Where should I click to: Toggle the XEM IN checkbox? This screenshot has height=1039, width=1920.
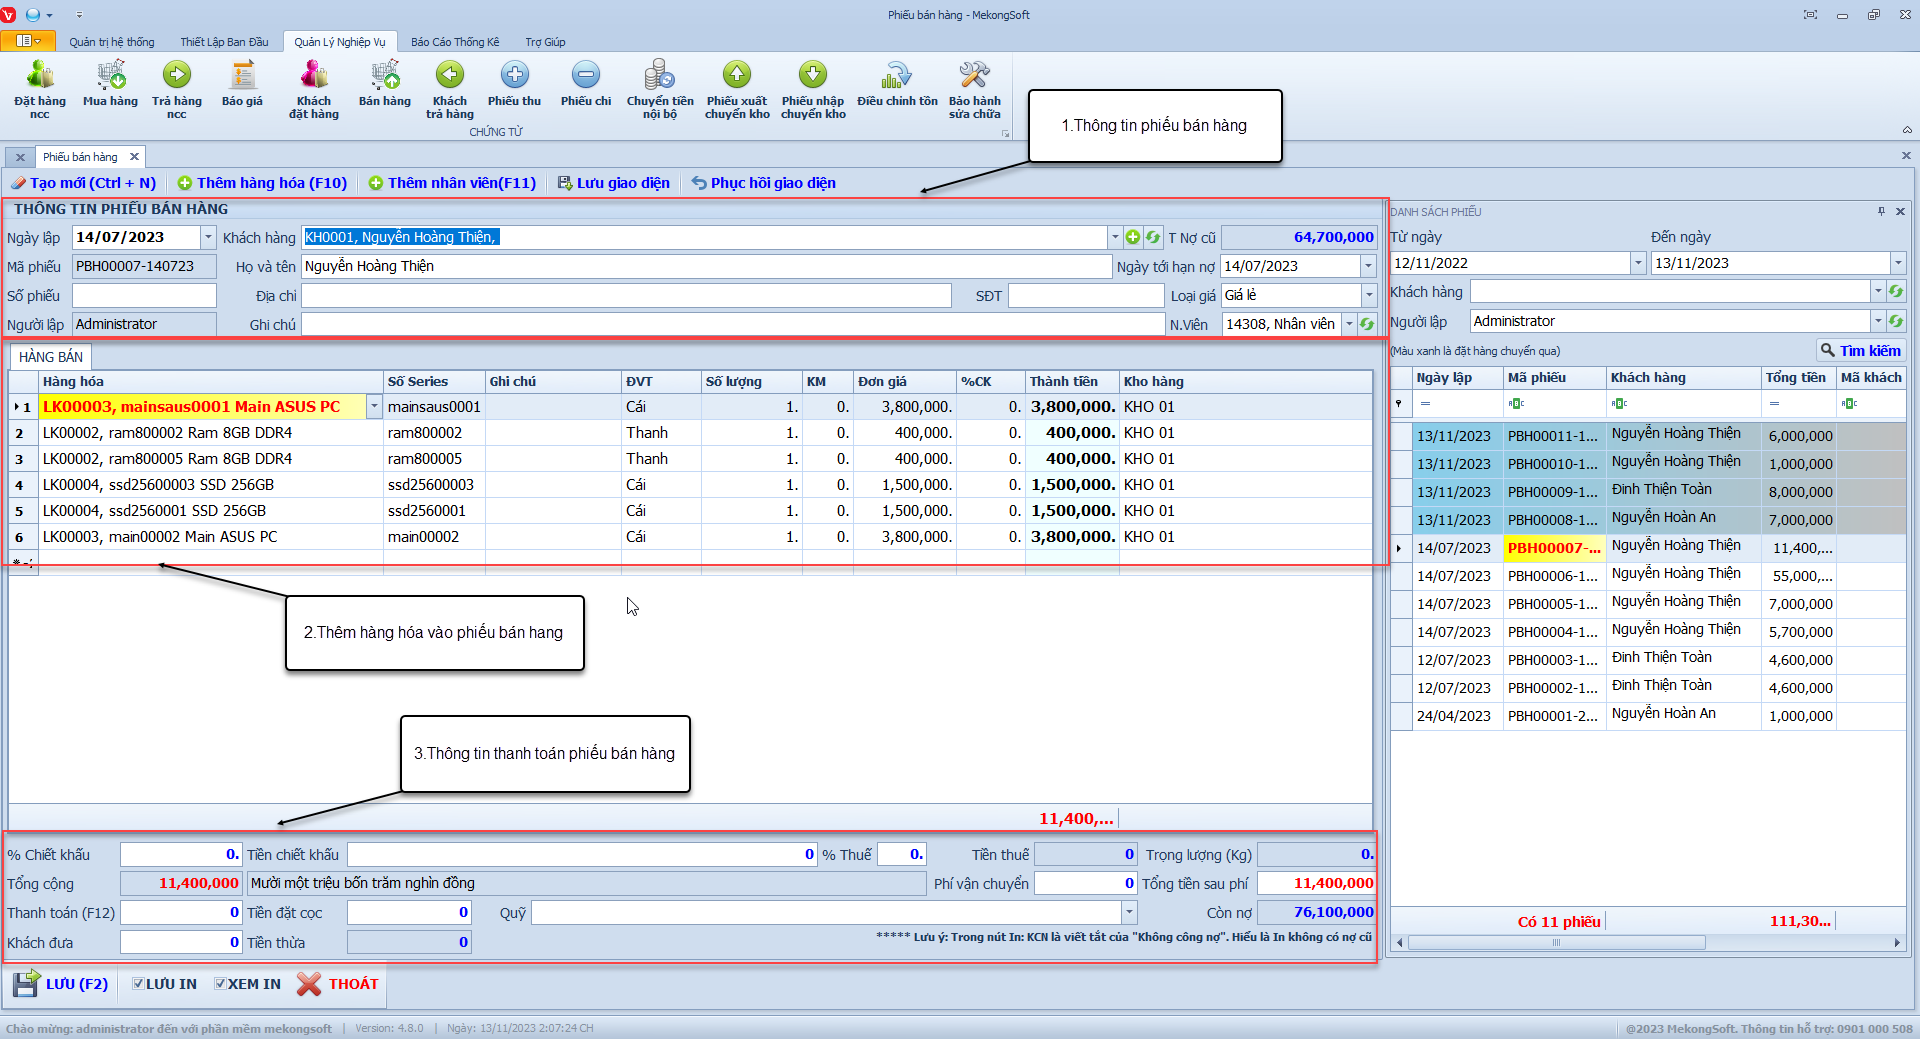tap(221, 984)
